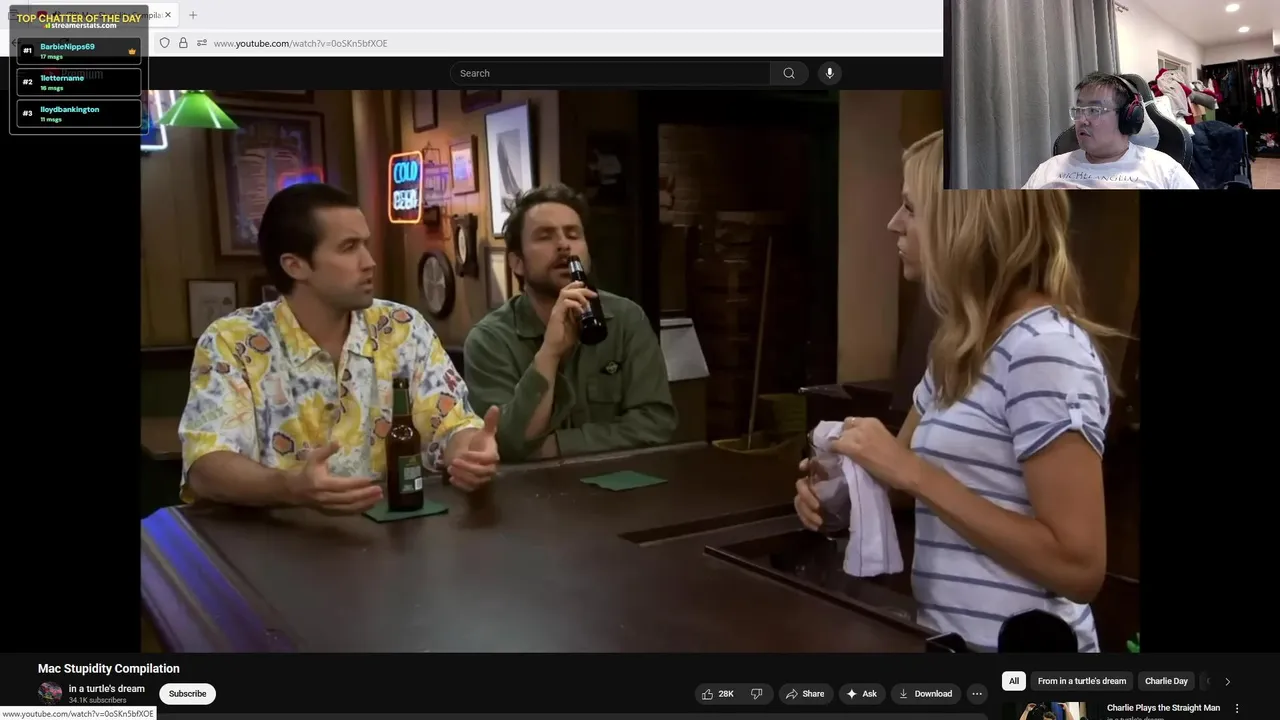Open the in a turtle's dream channel link

pos(107,688)
